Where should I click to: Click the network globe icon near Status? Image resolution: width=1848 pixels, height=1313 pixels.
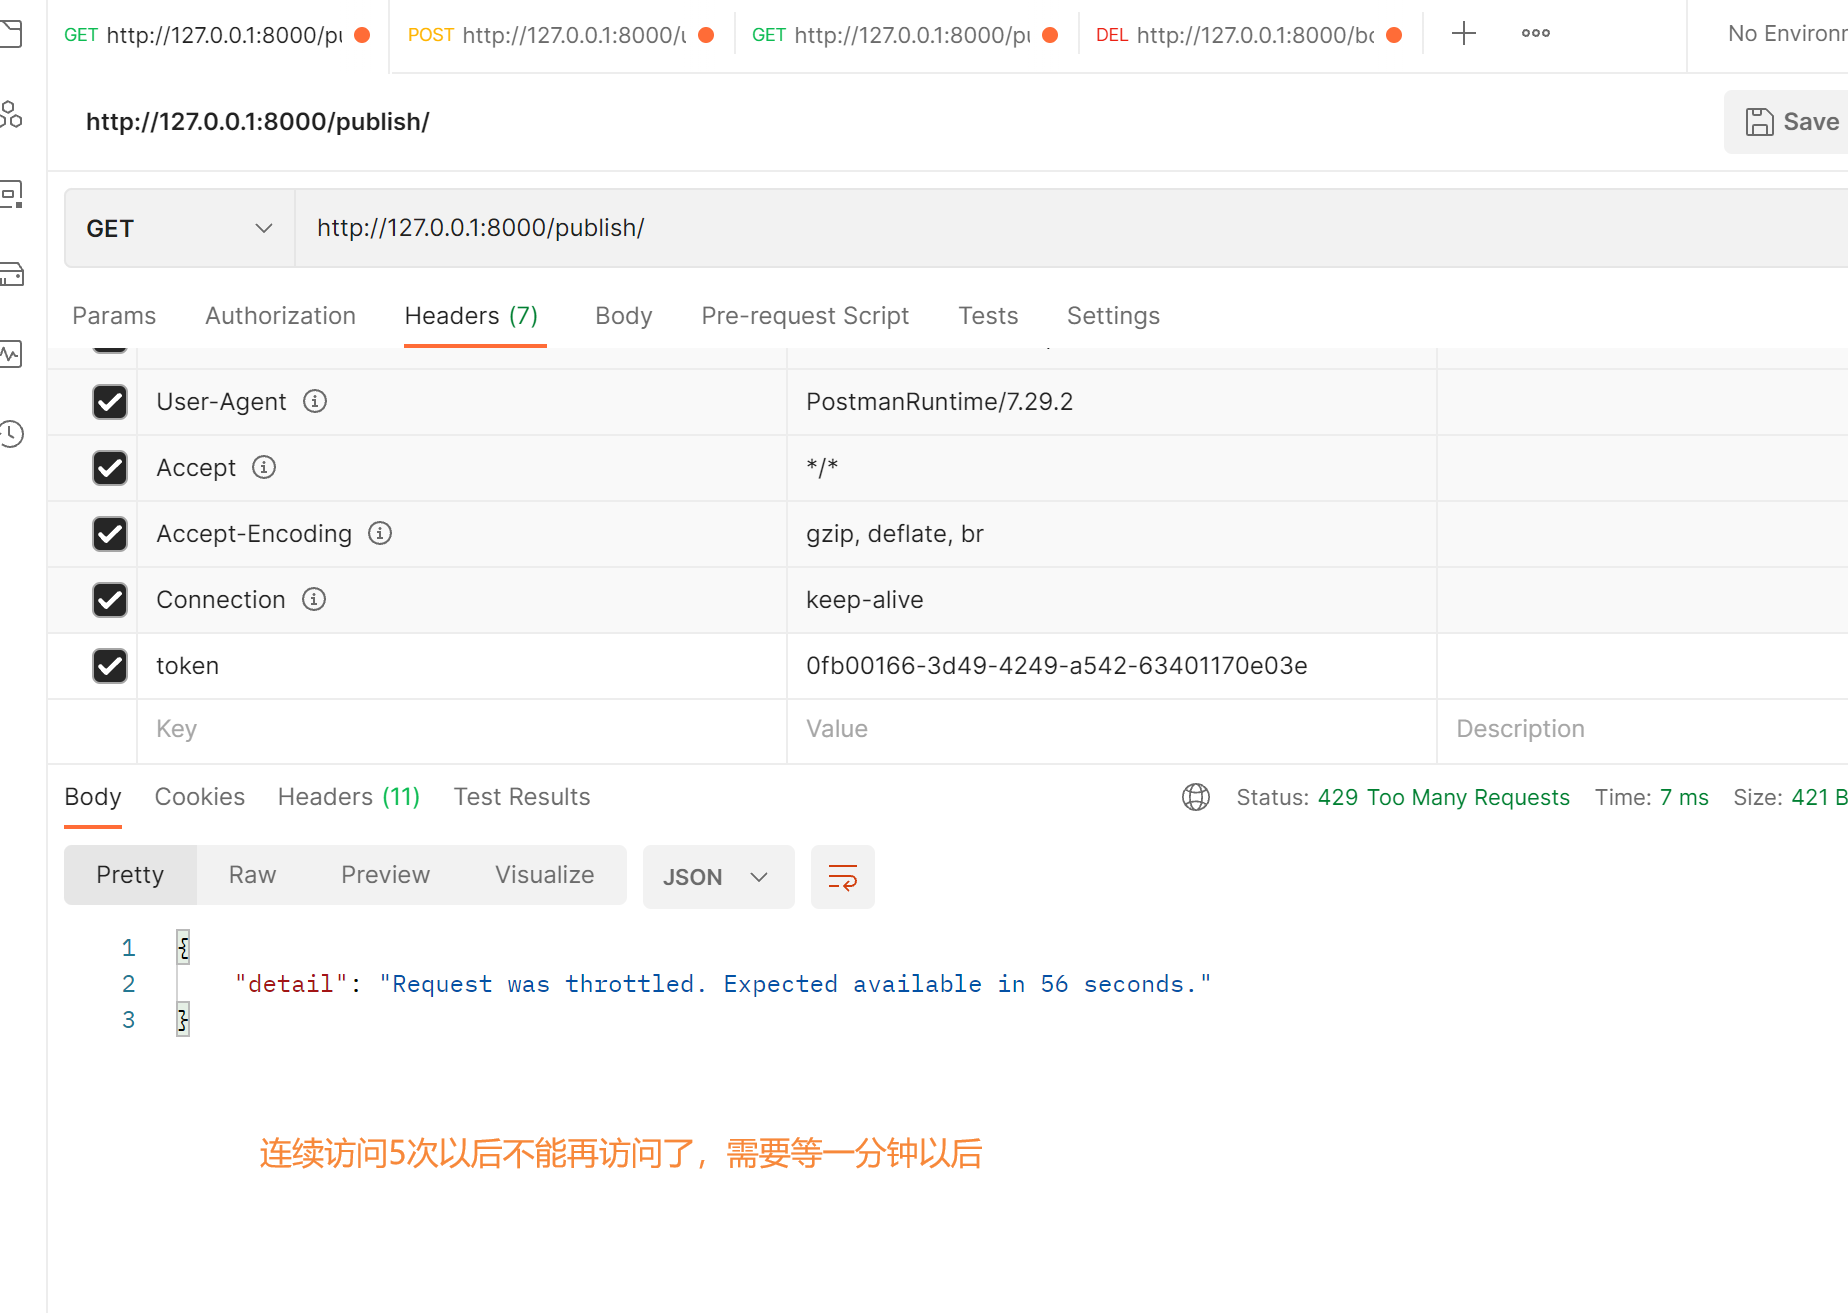pyautogui.click(x=1196, y=797)
